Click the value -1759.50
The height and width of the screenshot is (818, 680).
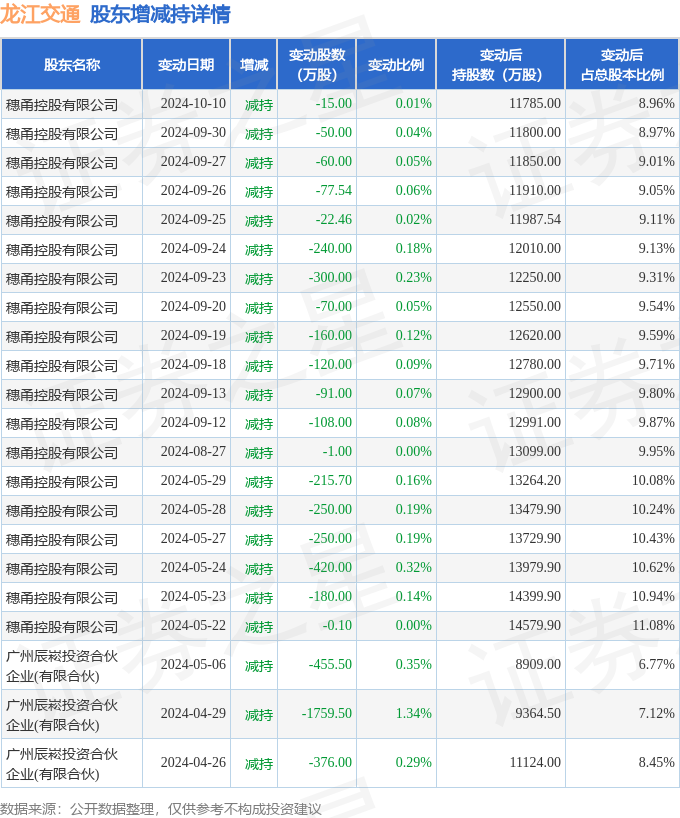[327, 713]
